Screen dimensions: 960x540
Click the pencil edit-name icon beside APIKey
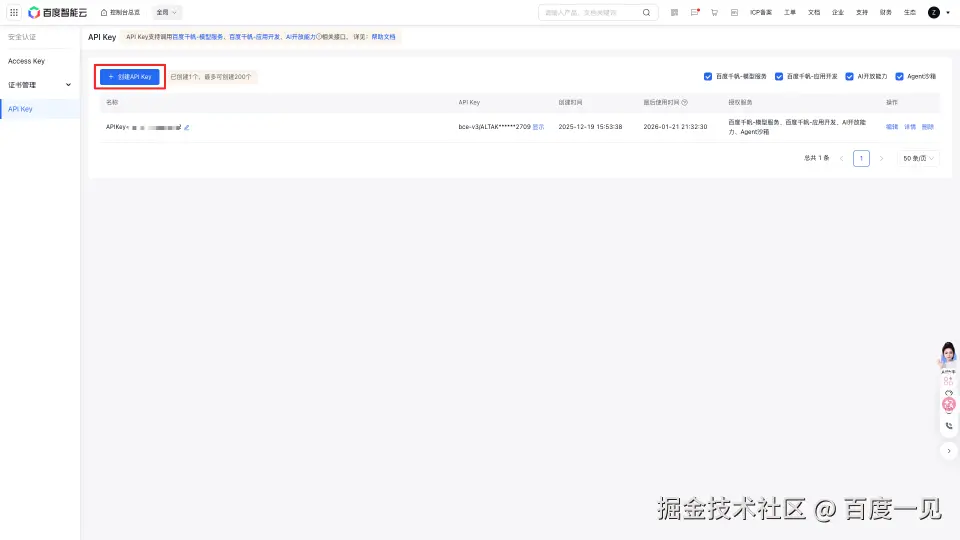click(x=187, y=127)
